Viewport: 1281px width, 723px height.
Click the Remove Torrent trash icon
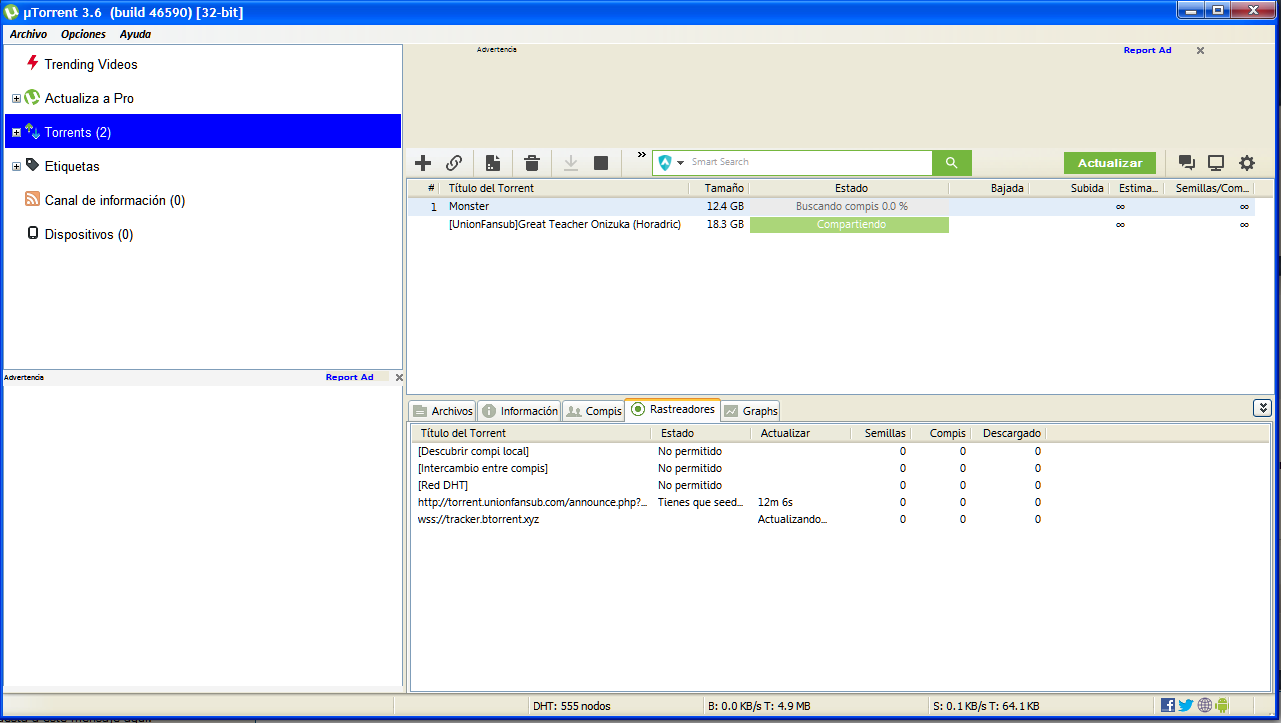(x=532, y=163)
